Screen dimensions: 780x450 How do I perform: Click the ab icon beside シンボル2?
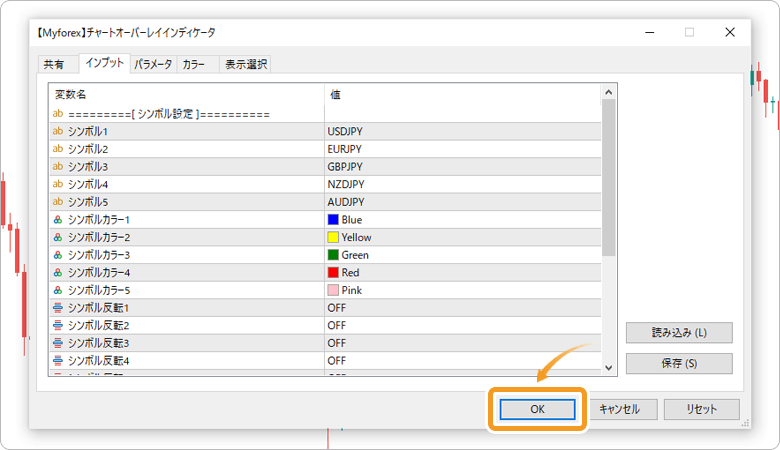click(58, 149)
